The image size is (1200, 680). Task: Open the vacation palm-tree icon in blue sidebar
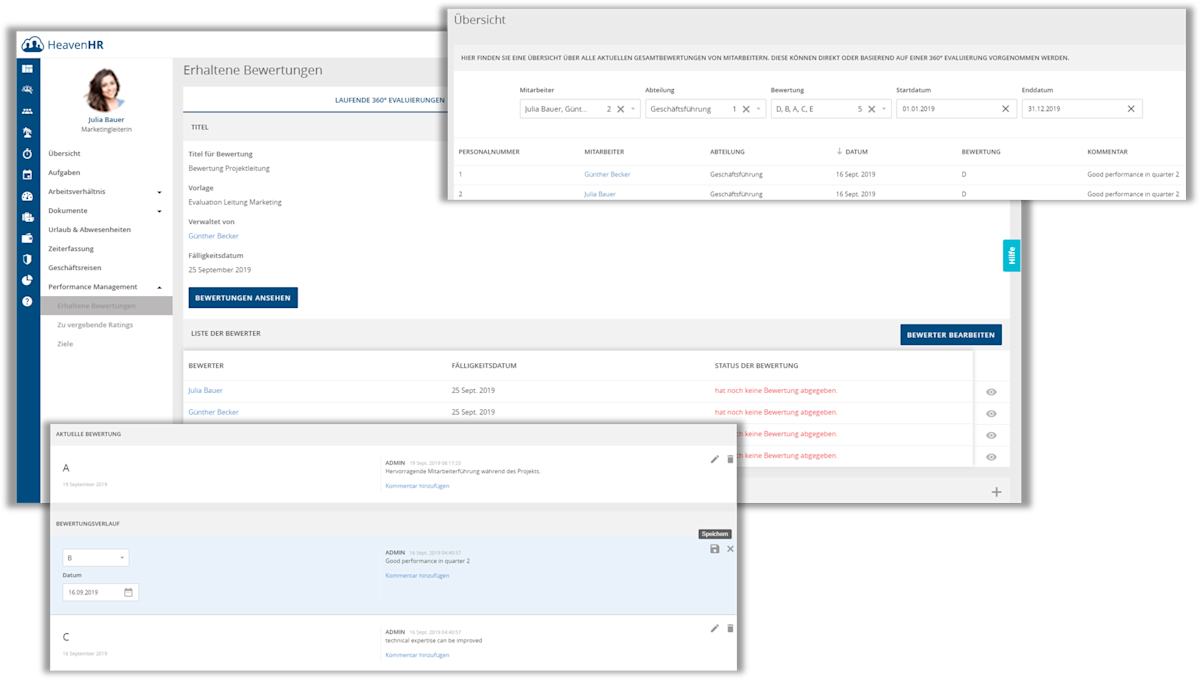click(27, 132)
